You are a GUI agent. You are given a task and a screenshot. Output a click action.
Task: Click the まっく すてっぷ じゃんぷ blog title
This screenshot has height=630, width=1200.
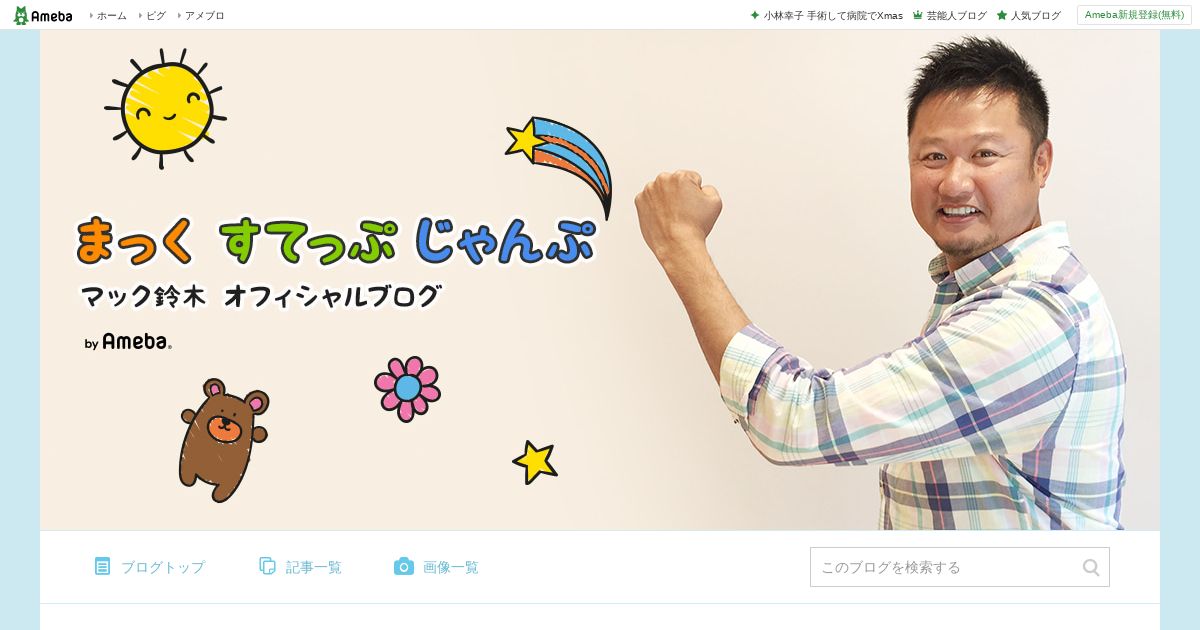pyautogui.click(x=336, y=241)
